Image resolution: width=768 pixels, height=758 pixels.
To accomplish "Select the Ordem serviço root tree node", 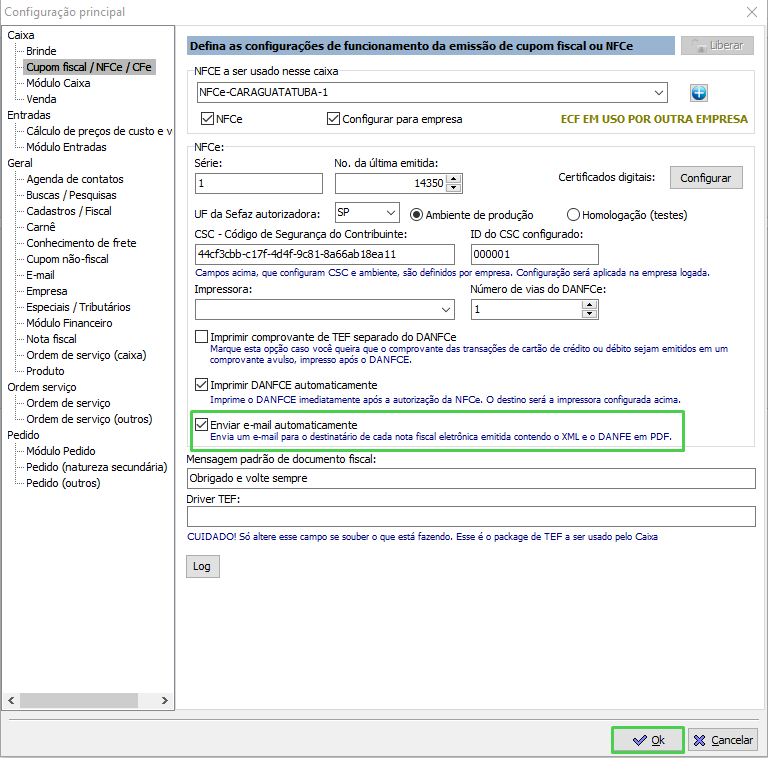I will [42, 387].
